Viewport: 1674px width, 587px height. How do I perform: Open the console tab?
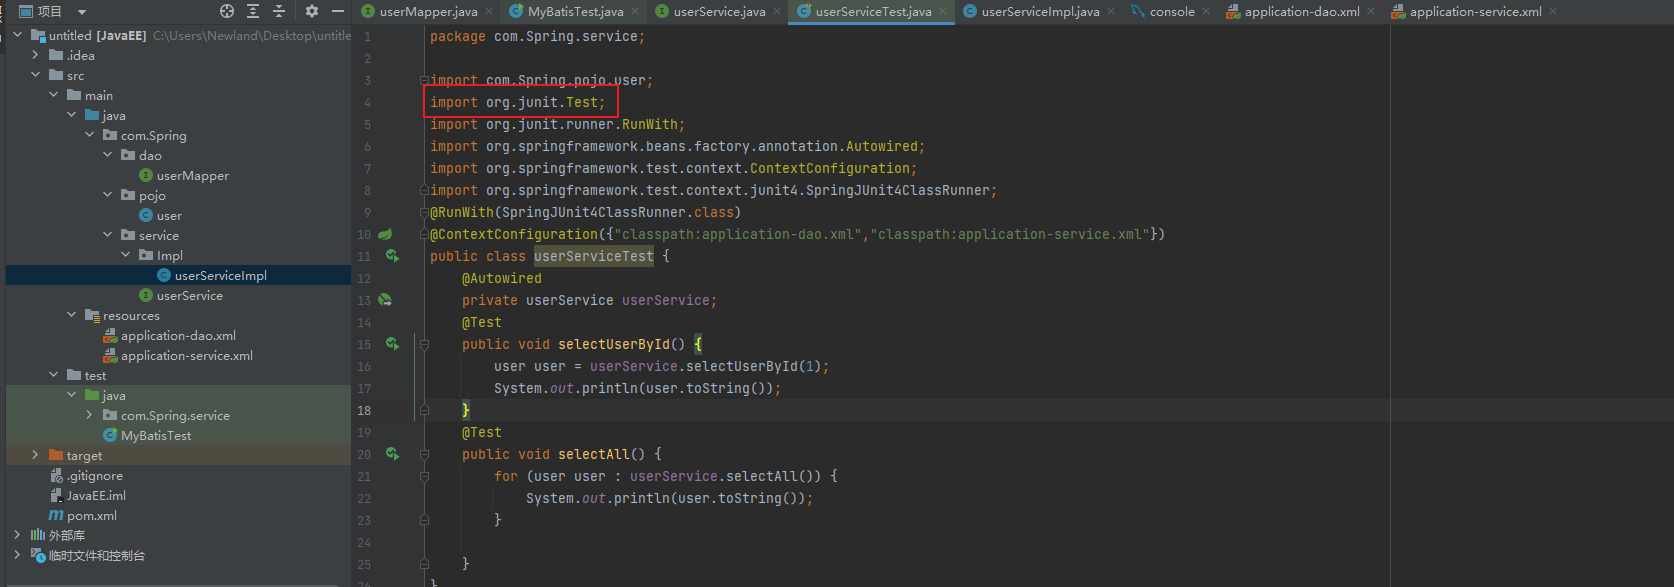pyautogui.click(x=1171, y=12)
